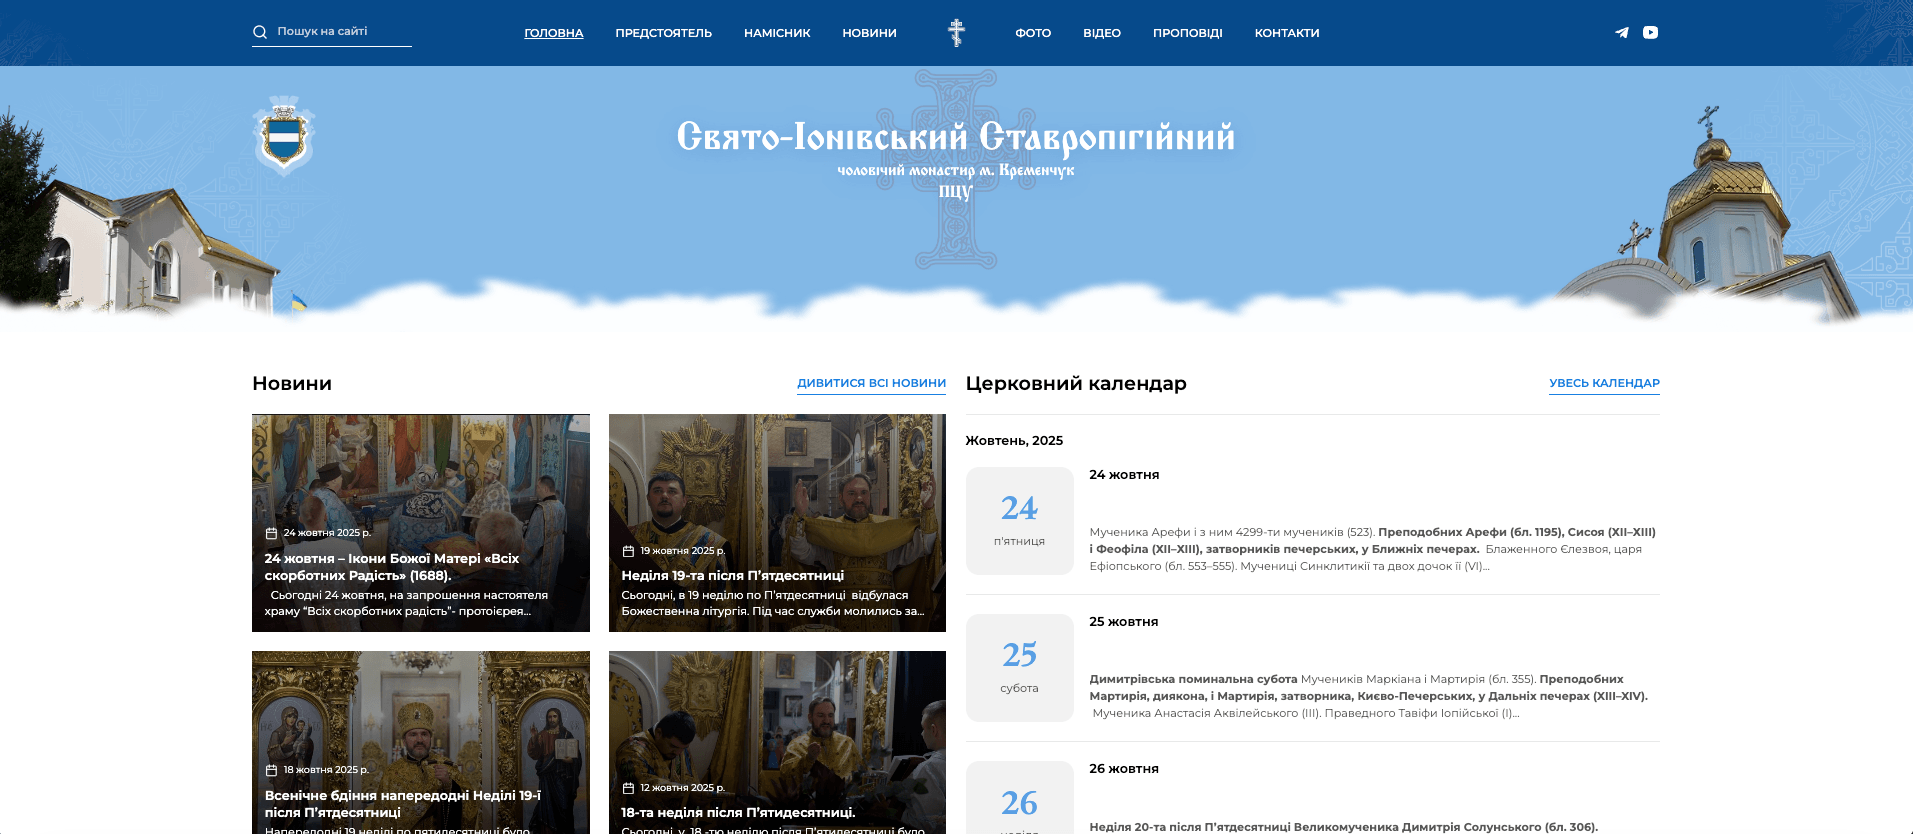The height and width of the screenshot is (834, 1913).
Task: Click the 25 жовтня calendar heading
Action: [1124, 622]
